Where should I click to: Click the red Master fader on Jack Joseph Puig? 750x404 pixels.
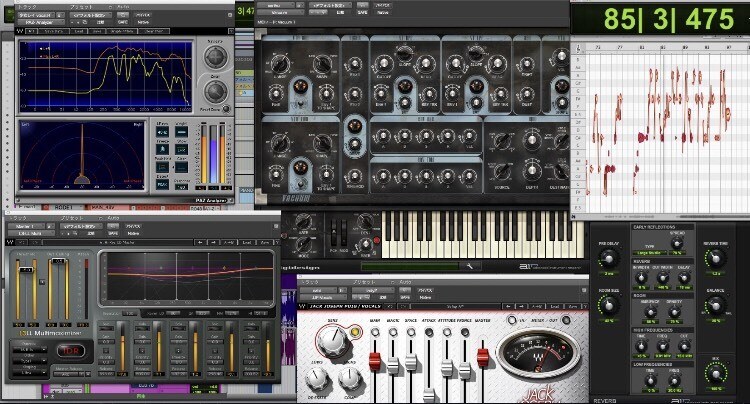tap(483, 358)
